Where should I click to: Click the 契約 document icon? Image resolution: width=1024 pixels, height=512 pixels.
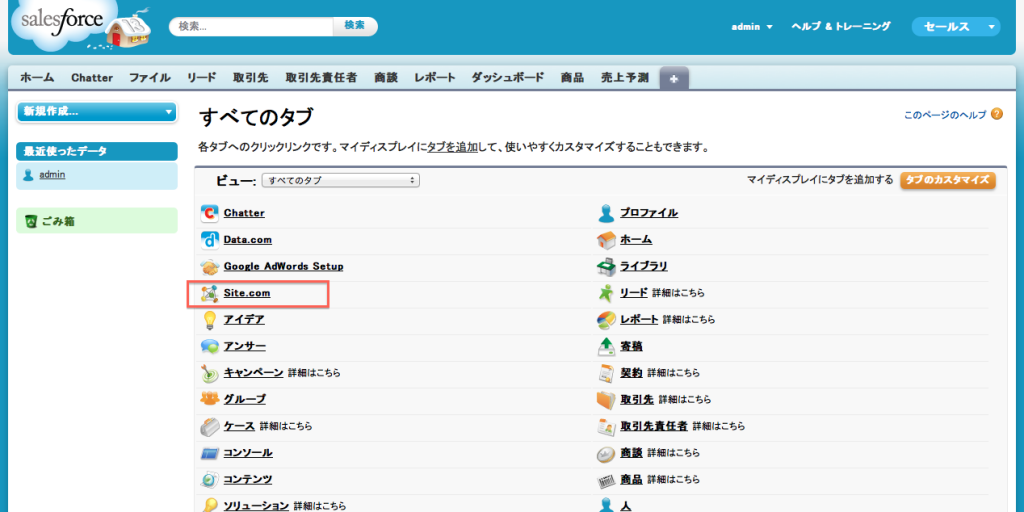606,374
